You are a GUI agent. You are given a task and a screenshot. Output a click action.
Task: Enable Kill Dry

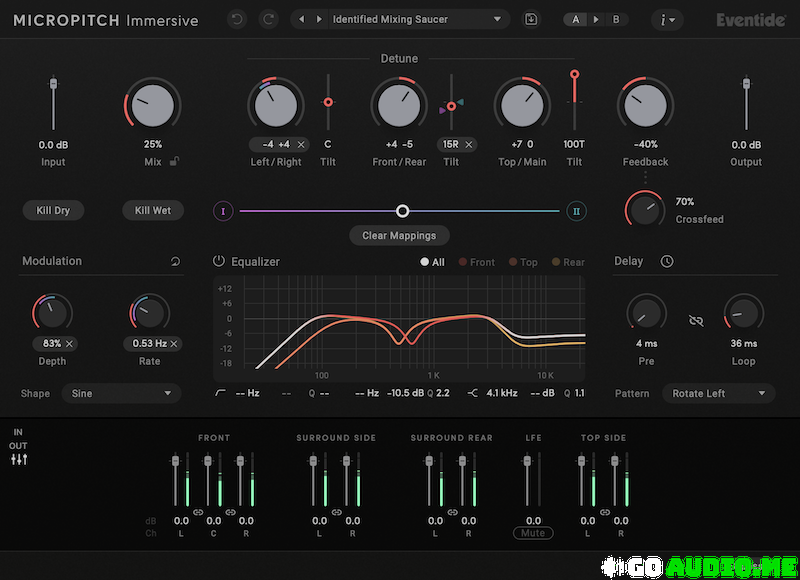coord(53,210)
